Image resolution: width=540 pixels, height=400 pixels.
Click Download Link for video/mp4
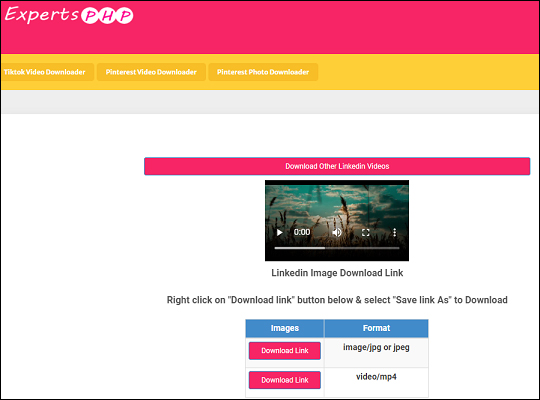pos(285,380)
